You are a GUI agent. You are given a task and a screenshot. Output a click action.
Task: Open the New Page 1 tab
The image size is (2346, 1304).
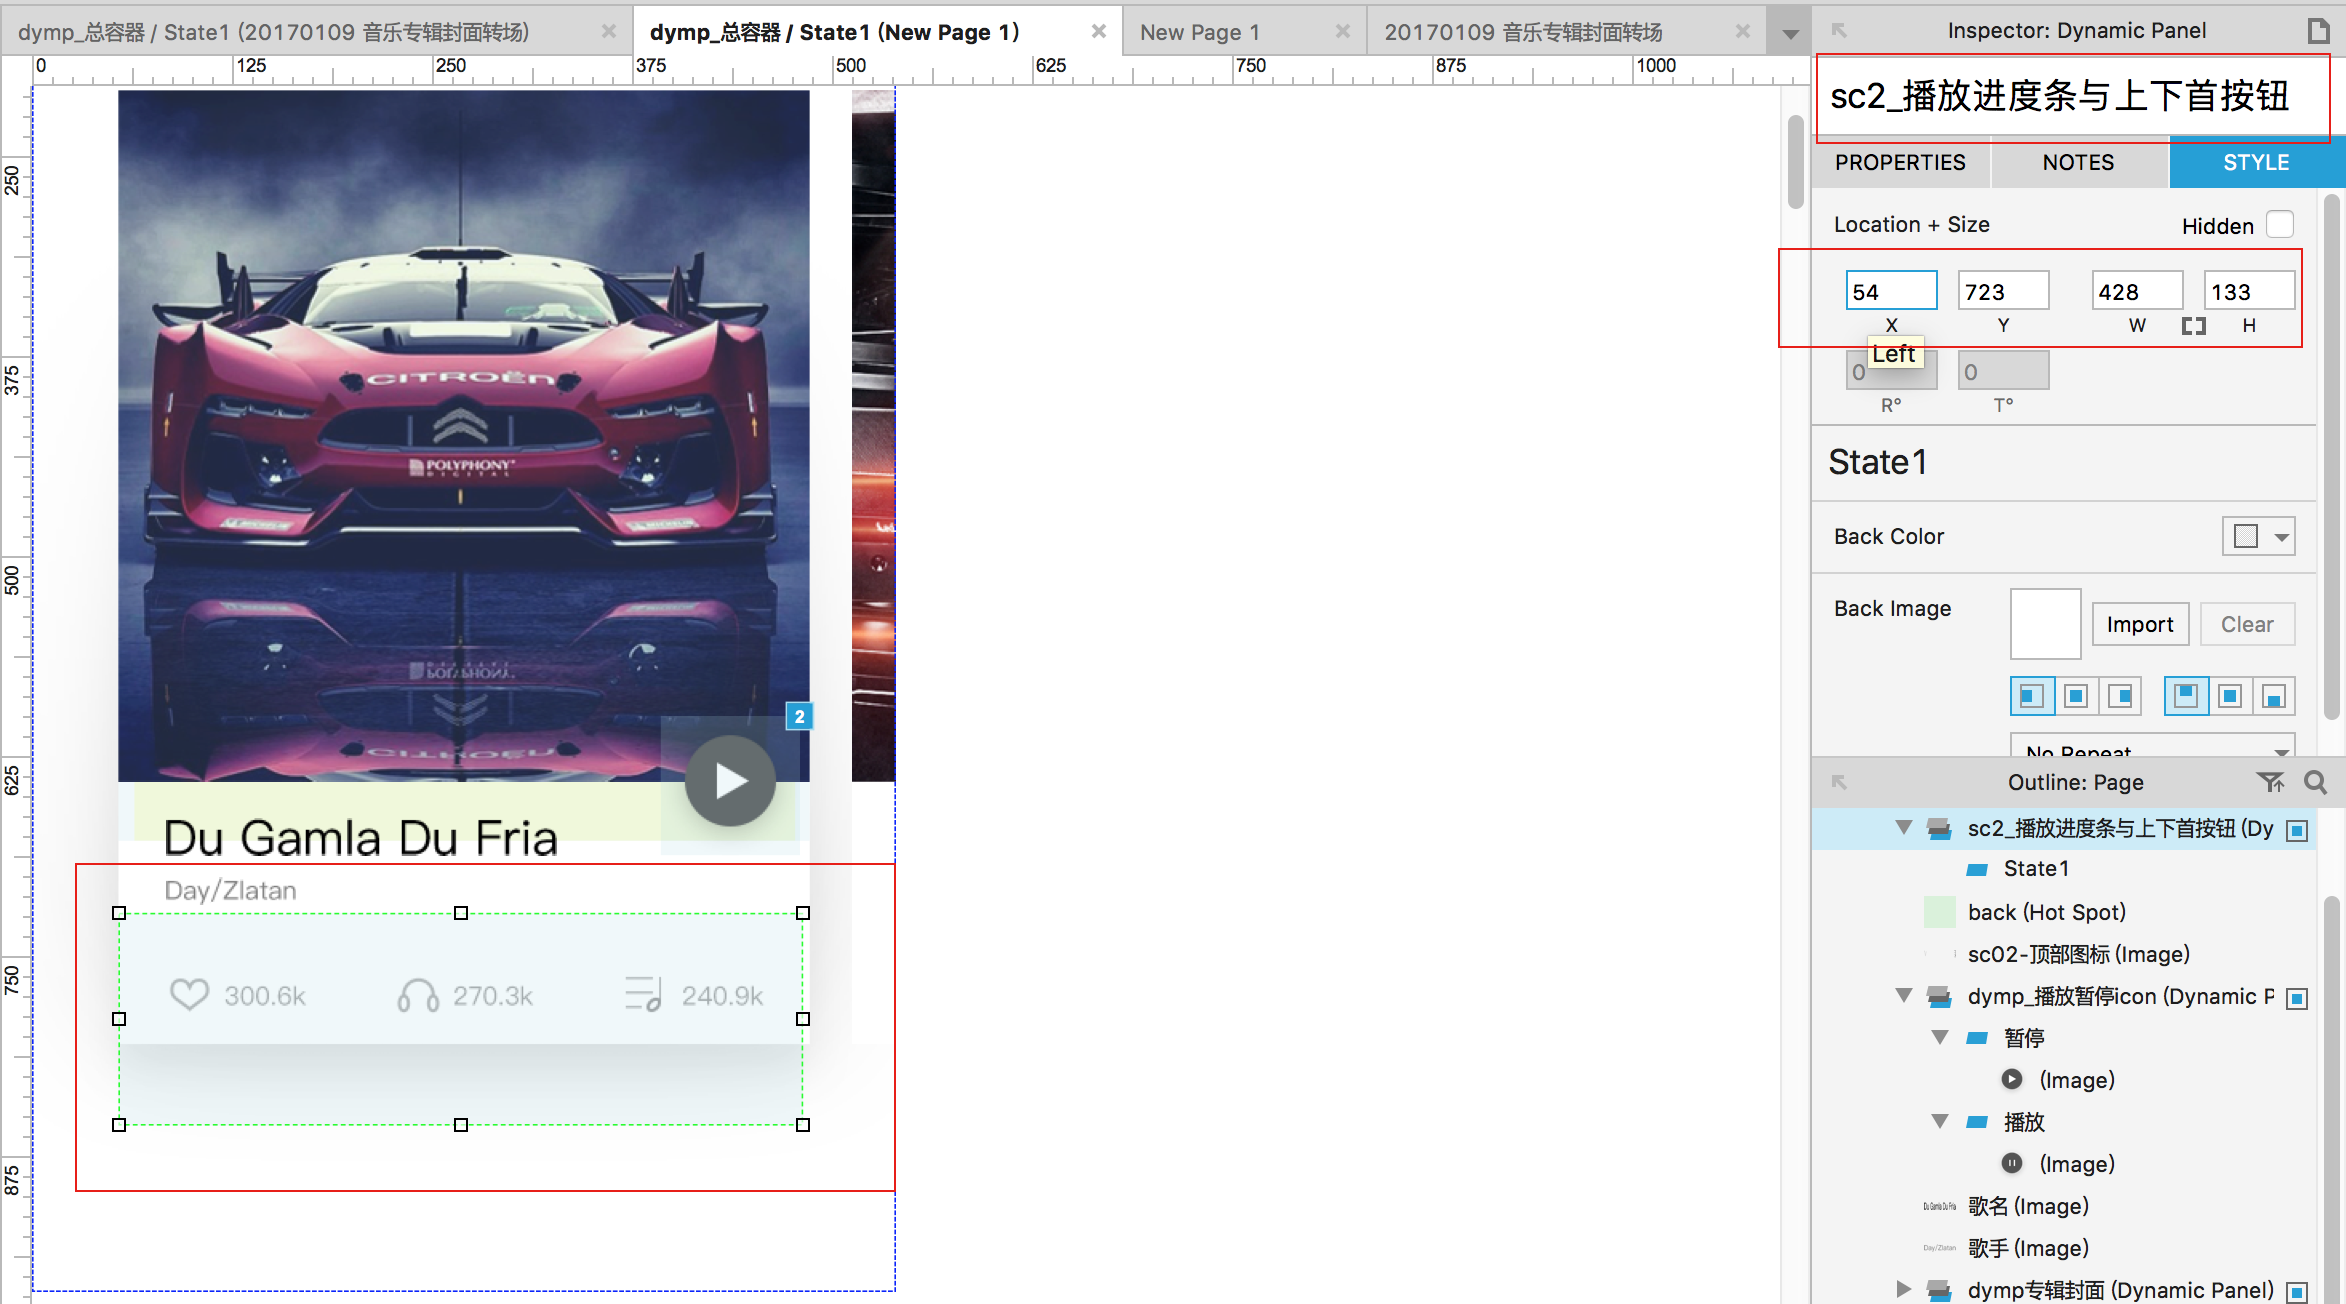click(x=1200, y=33)
